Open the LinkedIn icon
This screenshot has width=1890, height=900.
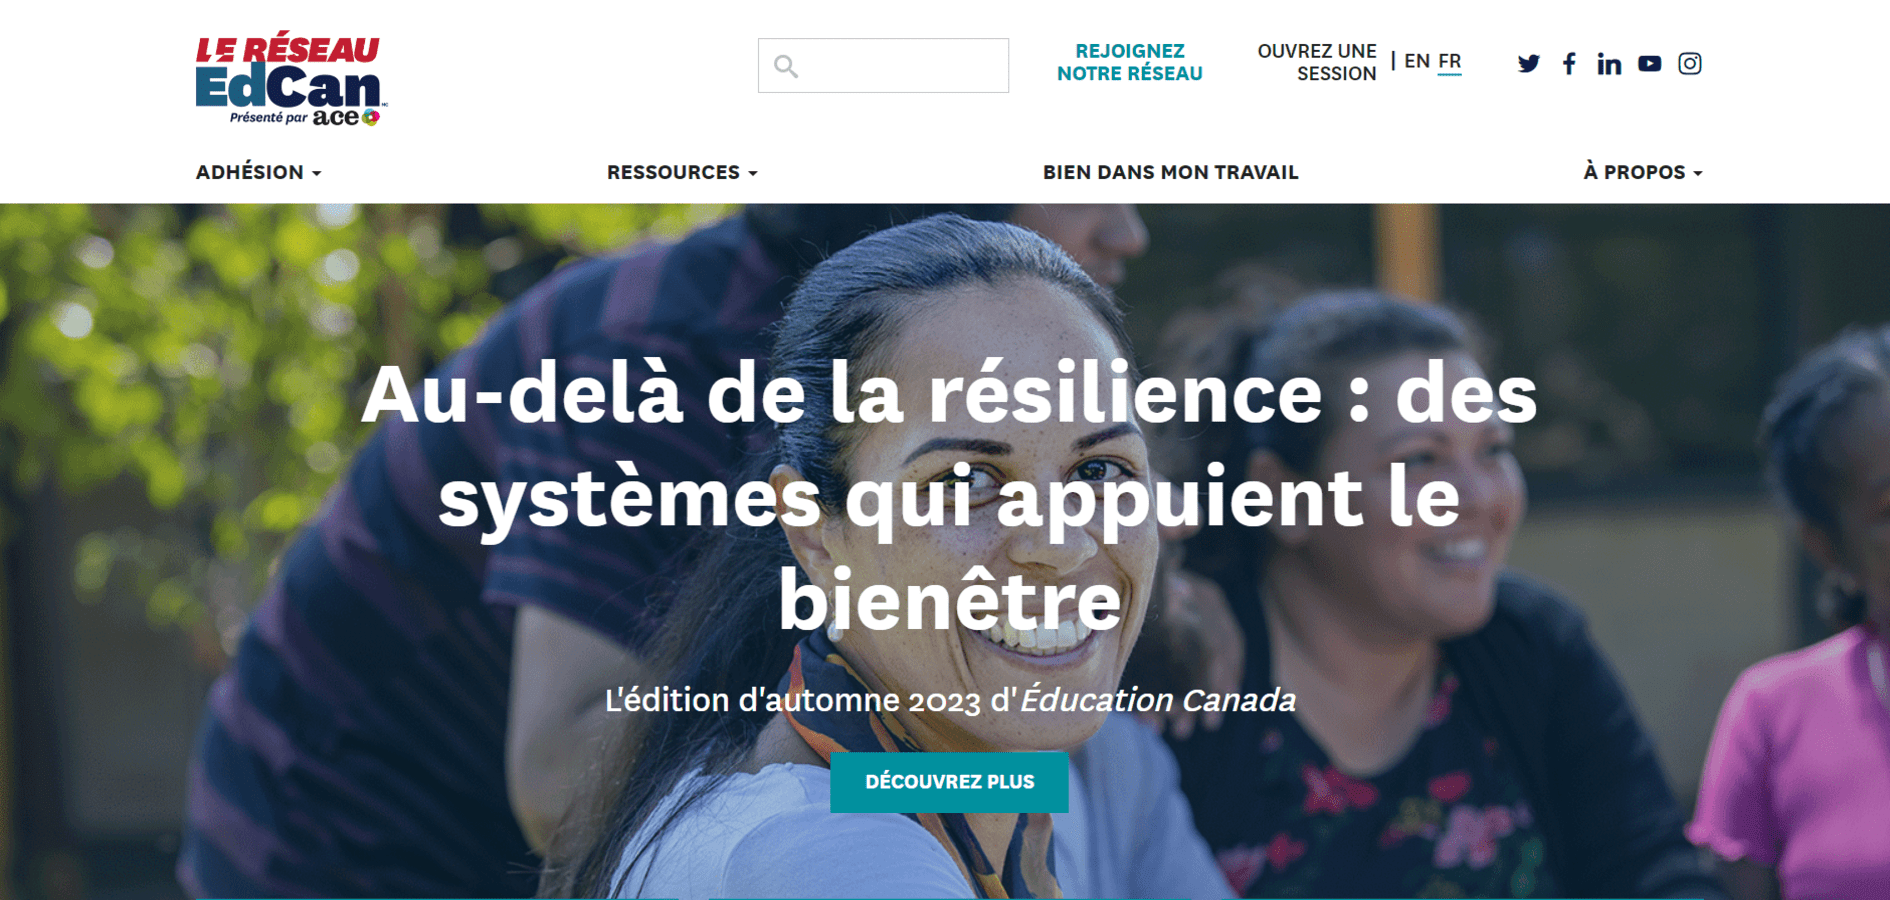tap(1609, 64)
